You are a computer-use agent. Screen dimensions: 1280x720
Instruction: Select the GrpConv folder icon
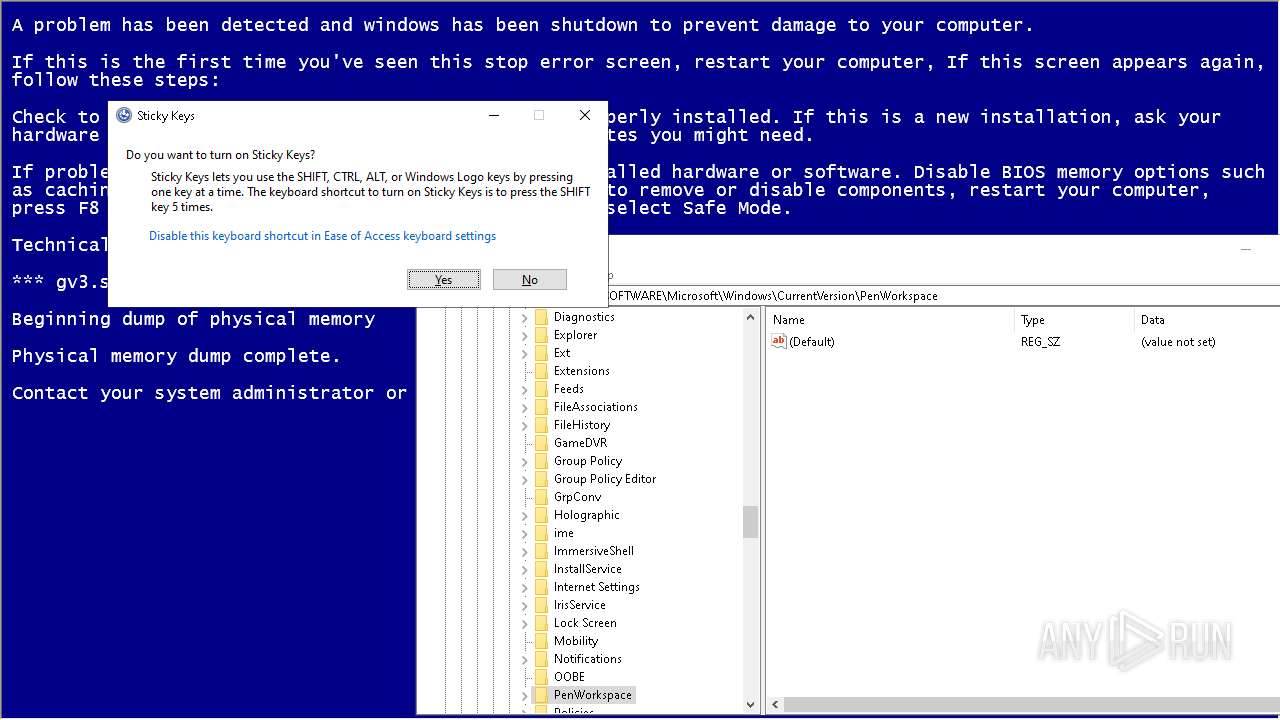click(x=541, y=497)
